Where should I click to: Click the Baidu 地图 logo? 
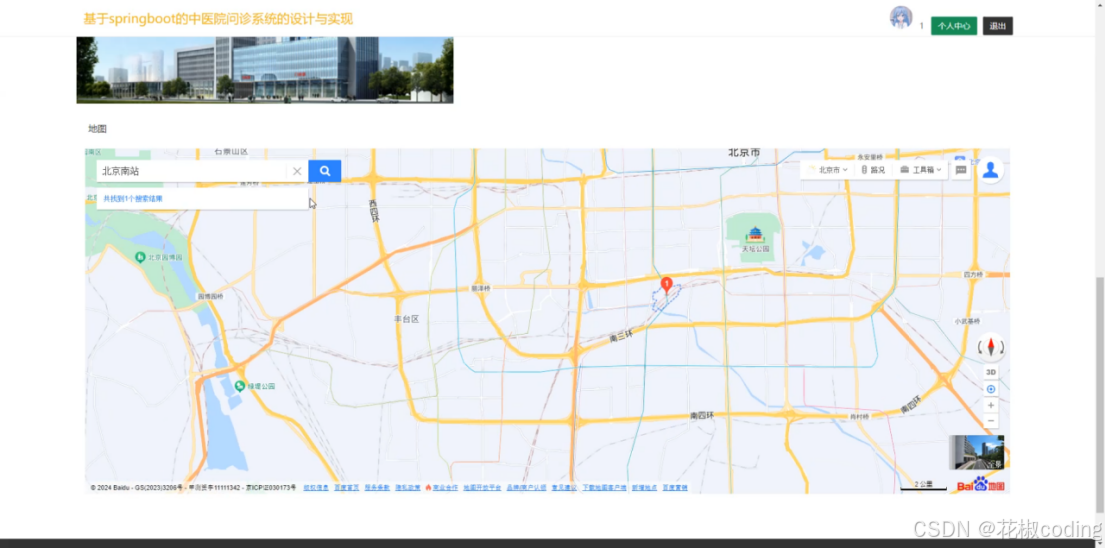coord(981,485)
